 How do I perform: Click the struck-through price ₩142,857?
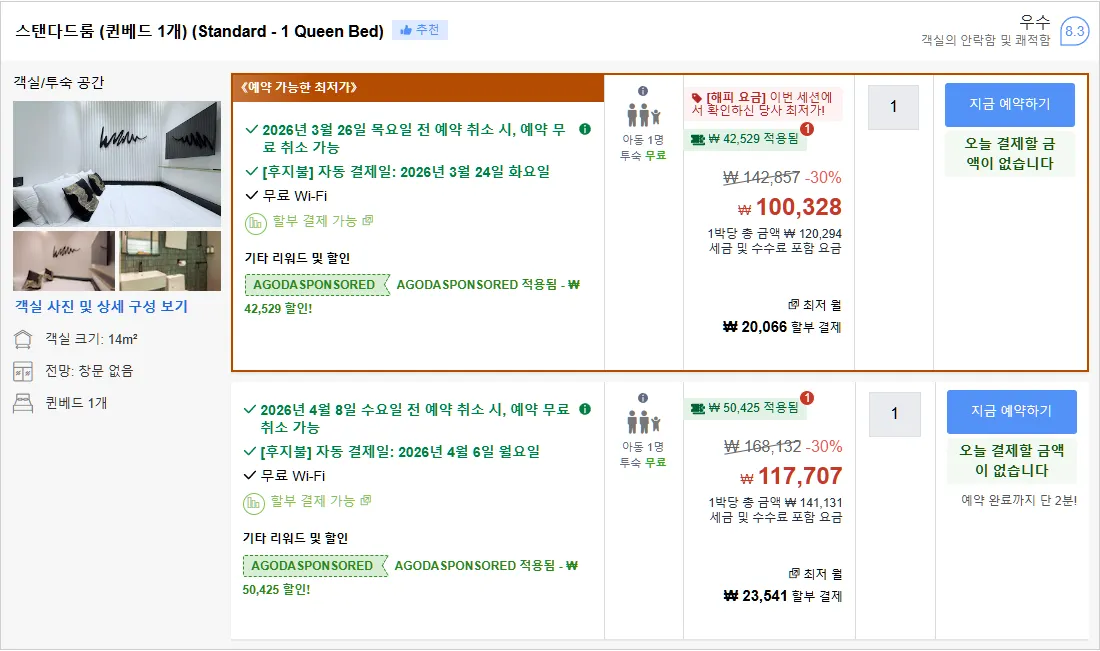click(762, 177)
